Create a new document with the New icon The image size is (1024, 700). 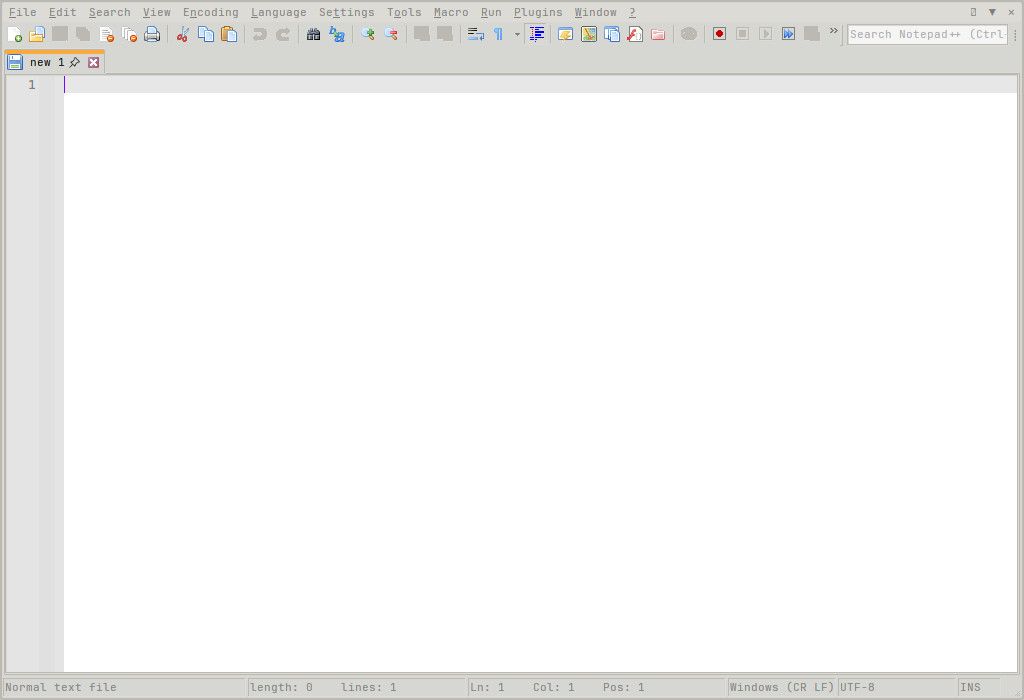coord(14,34)
